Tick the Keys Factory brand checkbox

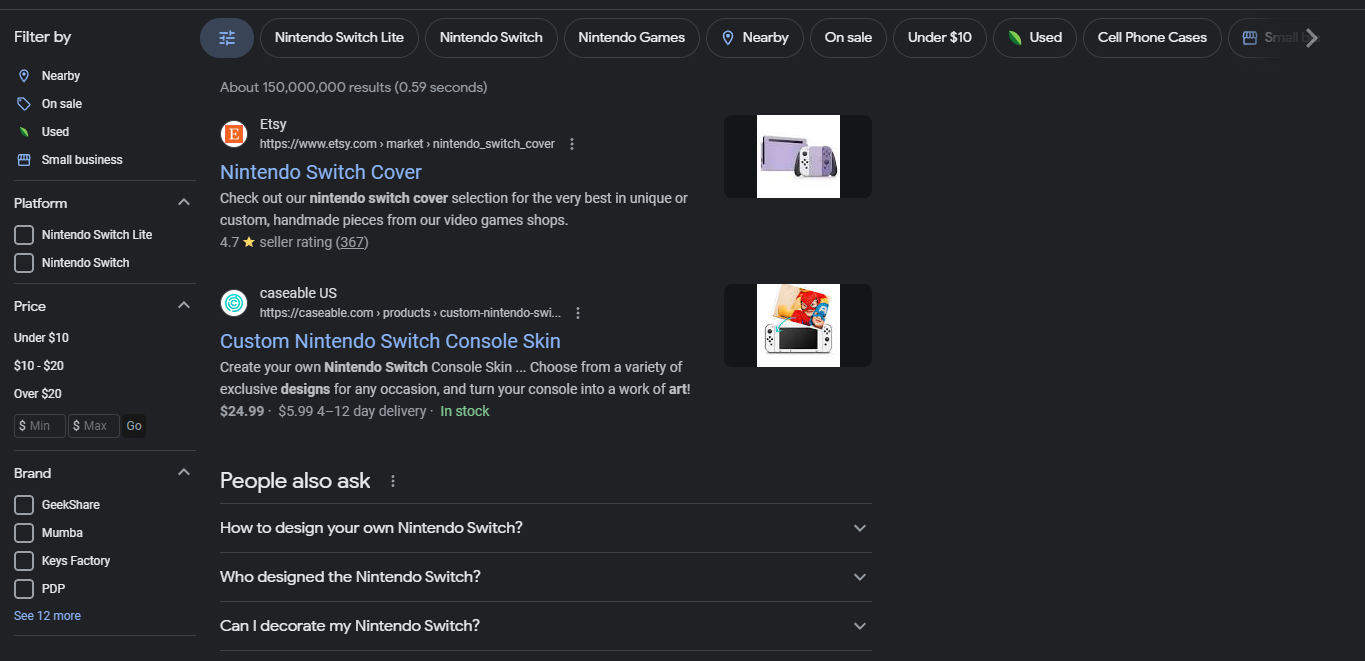[24, 561]
